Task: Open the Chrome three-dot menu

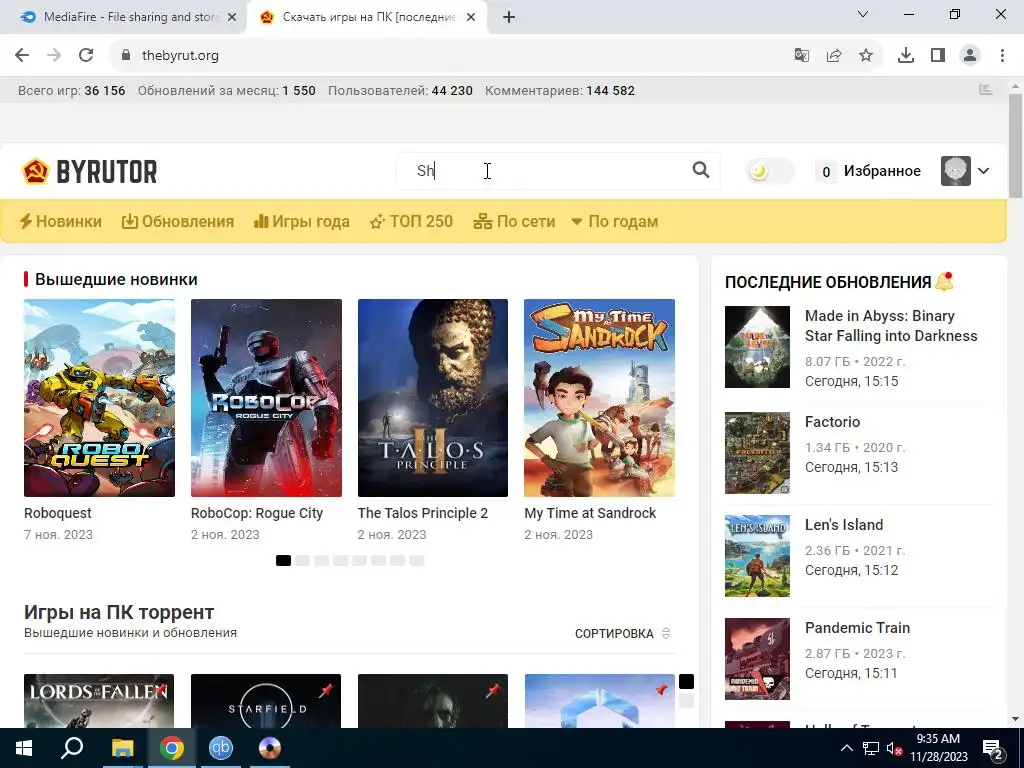Action: pyautogui.click(x=1002, y=56)
